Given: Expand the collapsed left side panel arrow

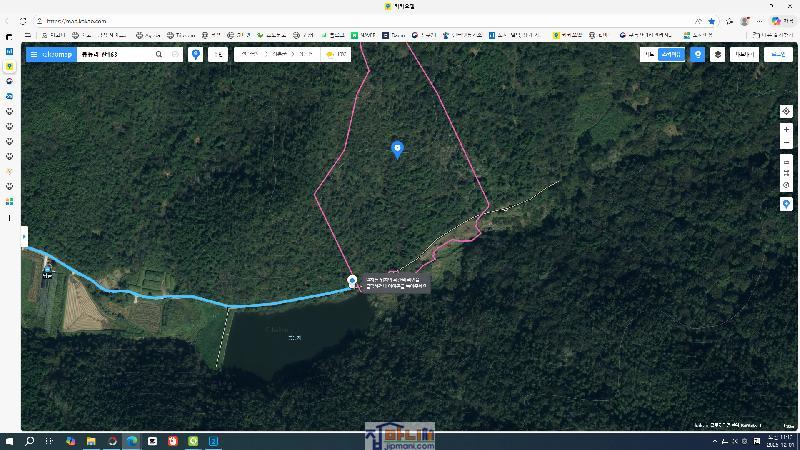Looking at the screenshot, I should 24,238.
